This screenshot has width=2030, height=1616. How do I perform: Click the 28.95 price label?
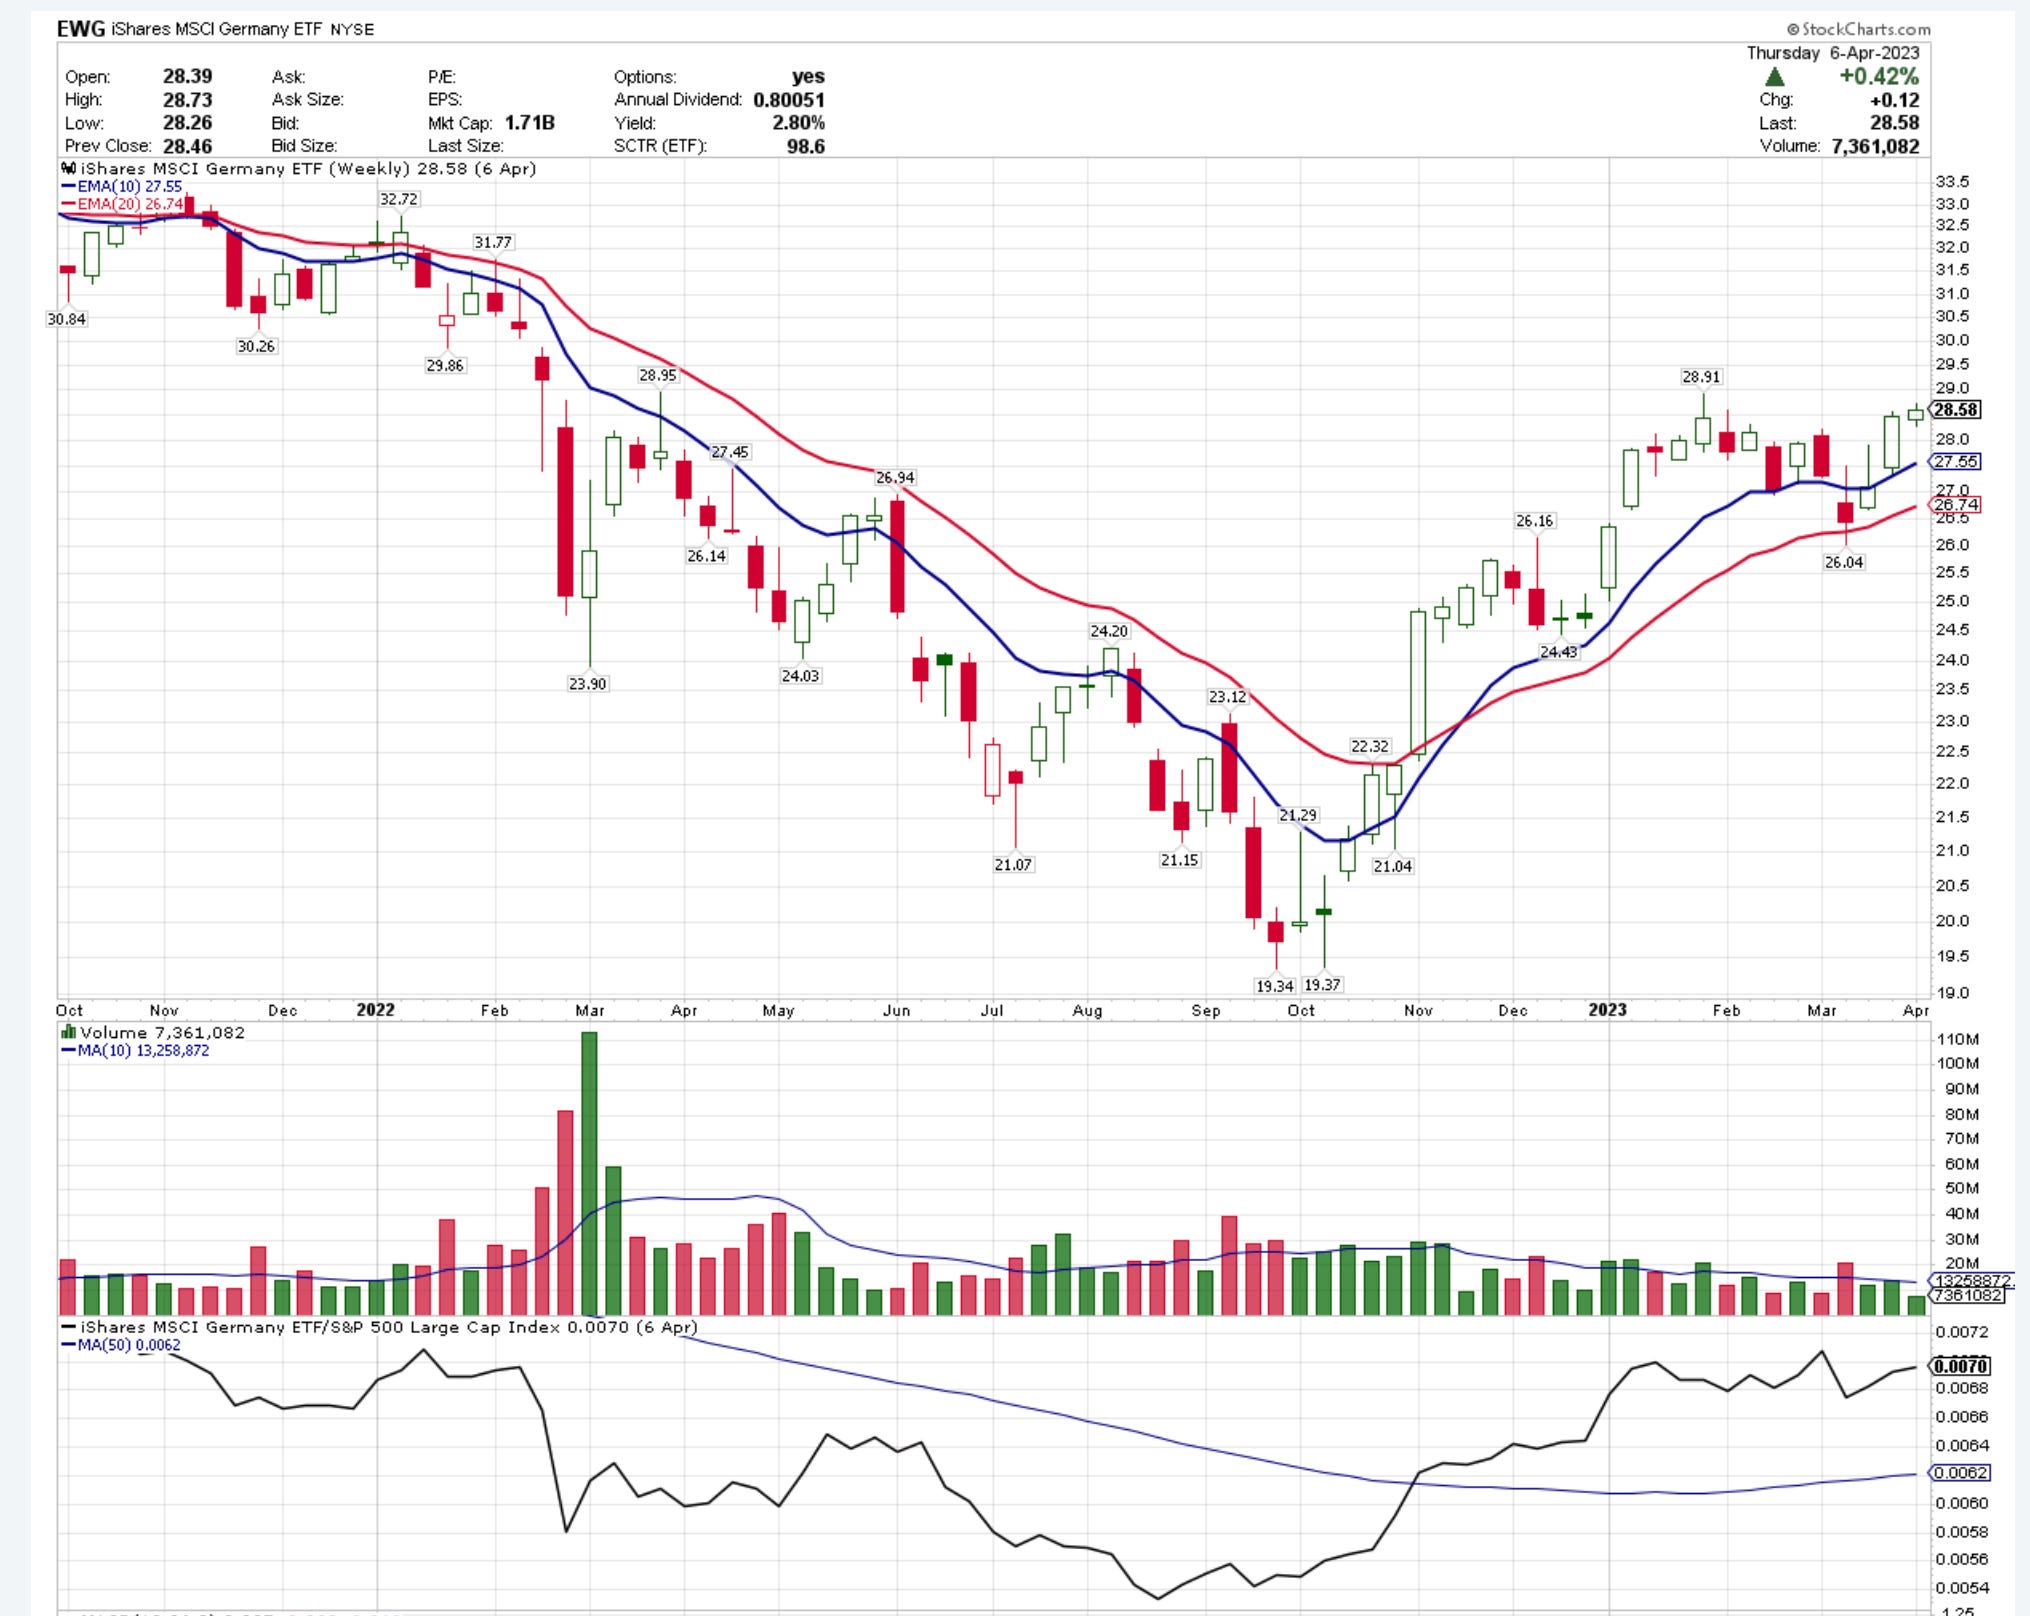(658, 375)
